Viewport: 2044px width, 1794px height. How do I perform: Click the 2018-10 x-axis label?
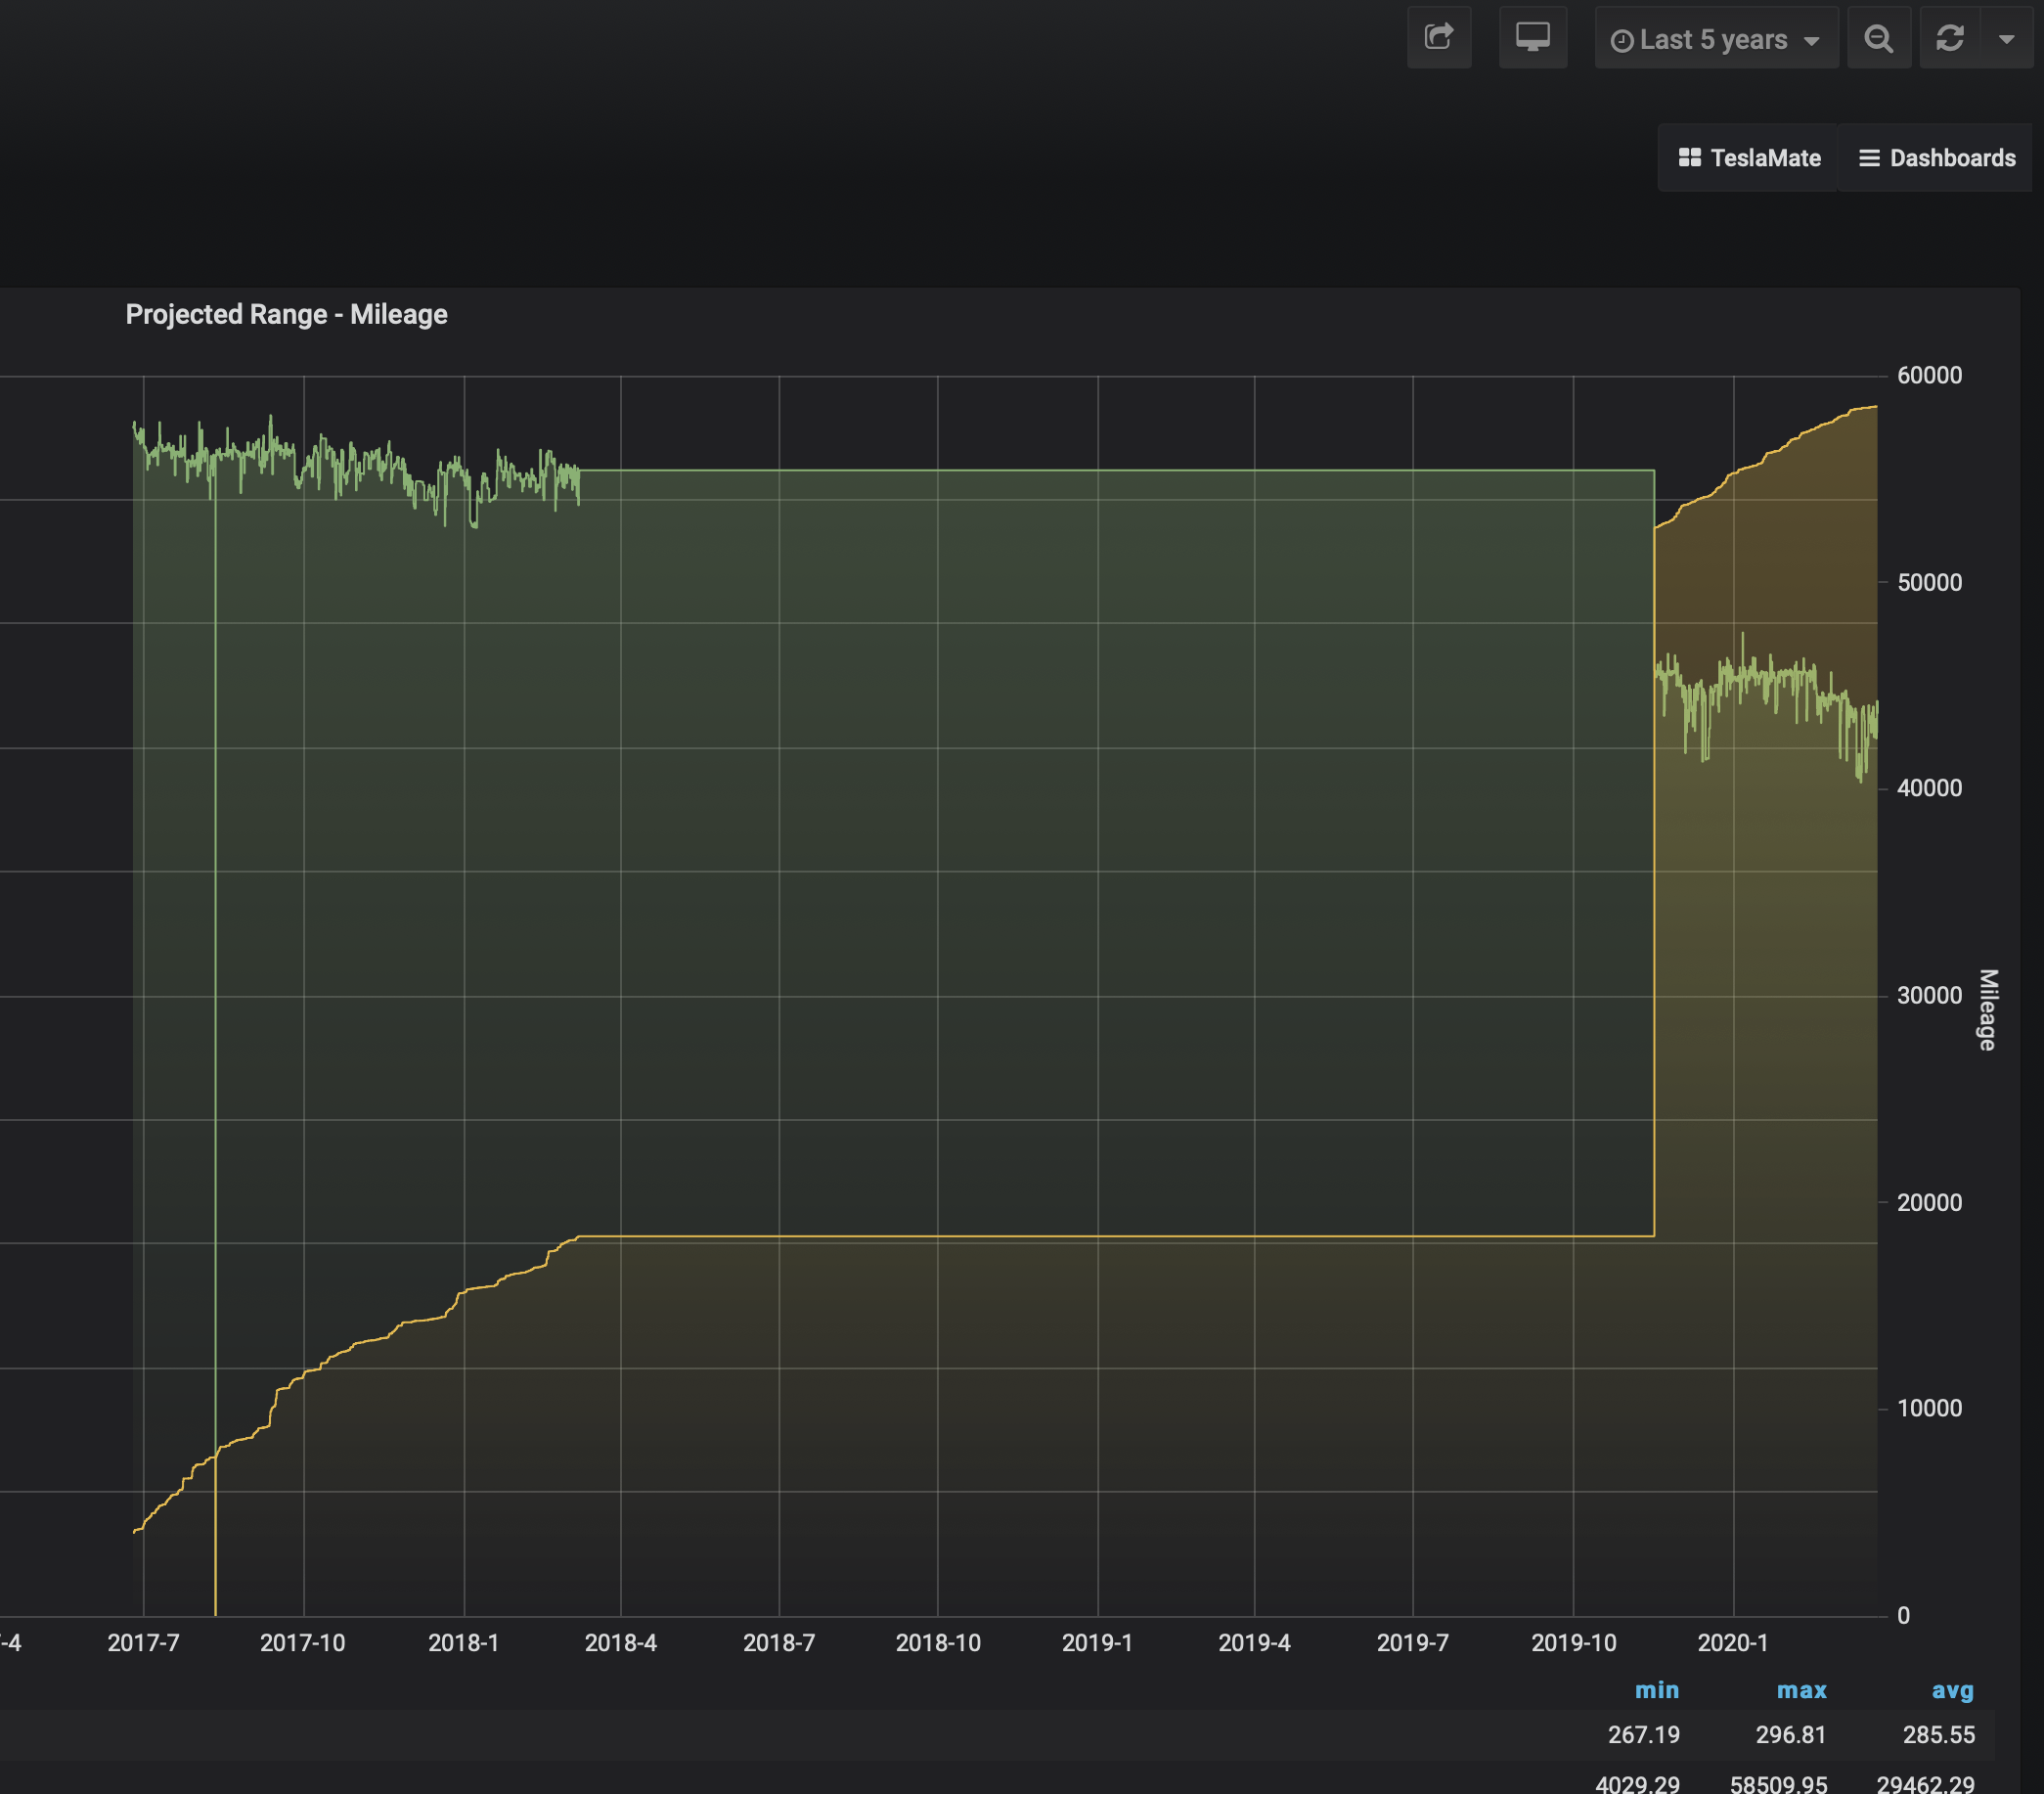point(938,1643)
